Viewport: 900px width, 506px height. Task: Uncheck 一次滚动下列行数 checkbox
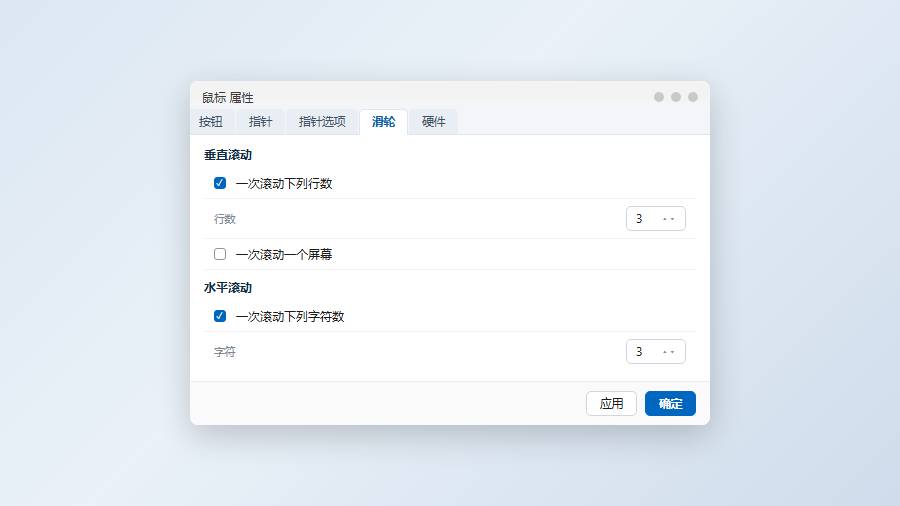[220, 183]
